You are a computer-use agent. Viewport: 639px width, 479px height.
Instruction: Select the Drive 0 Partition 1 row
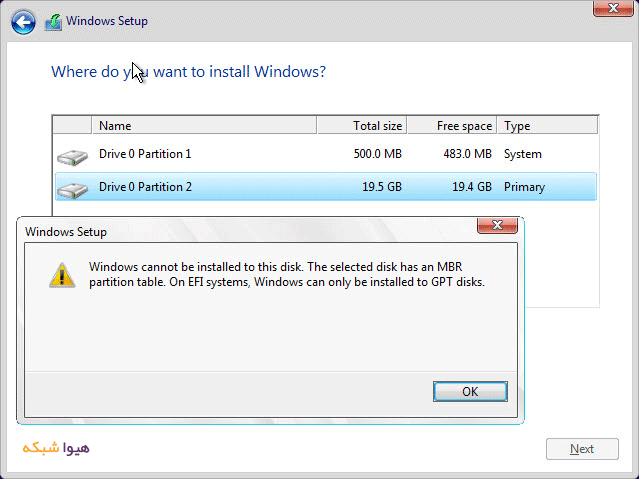click(x=145, y=154)
